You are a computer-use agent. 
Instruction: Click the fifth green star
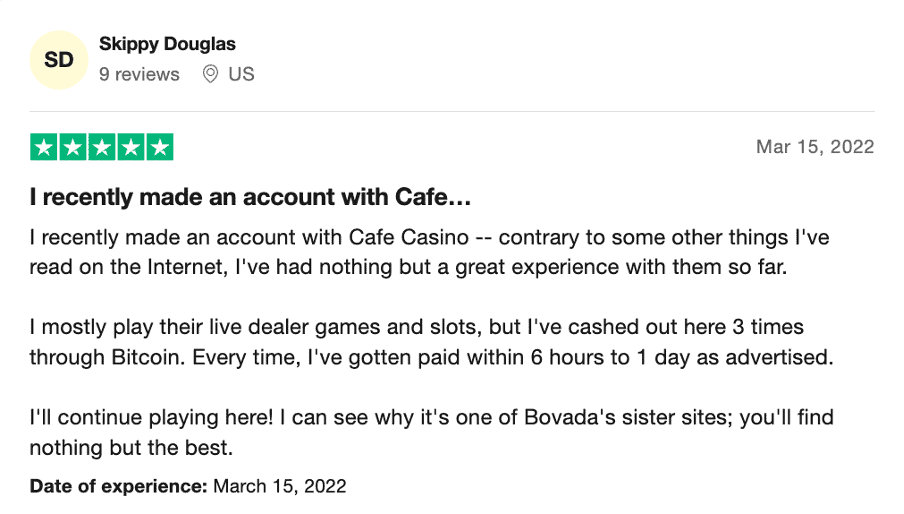[160, 147]
